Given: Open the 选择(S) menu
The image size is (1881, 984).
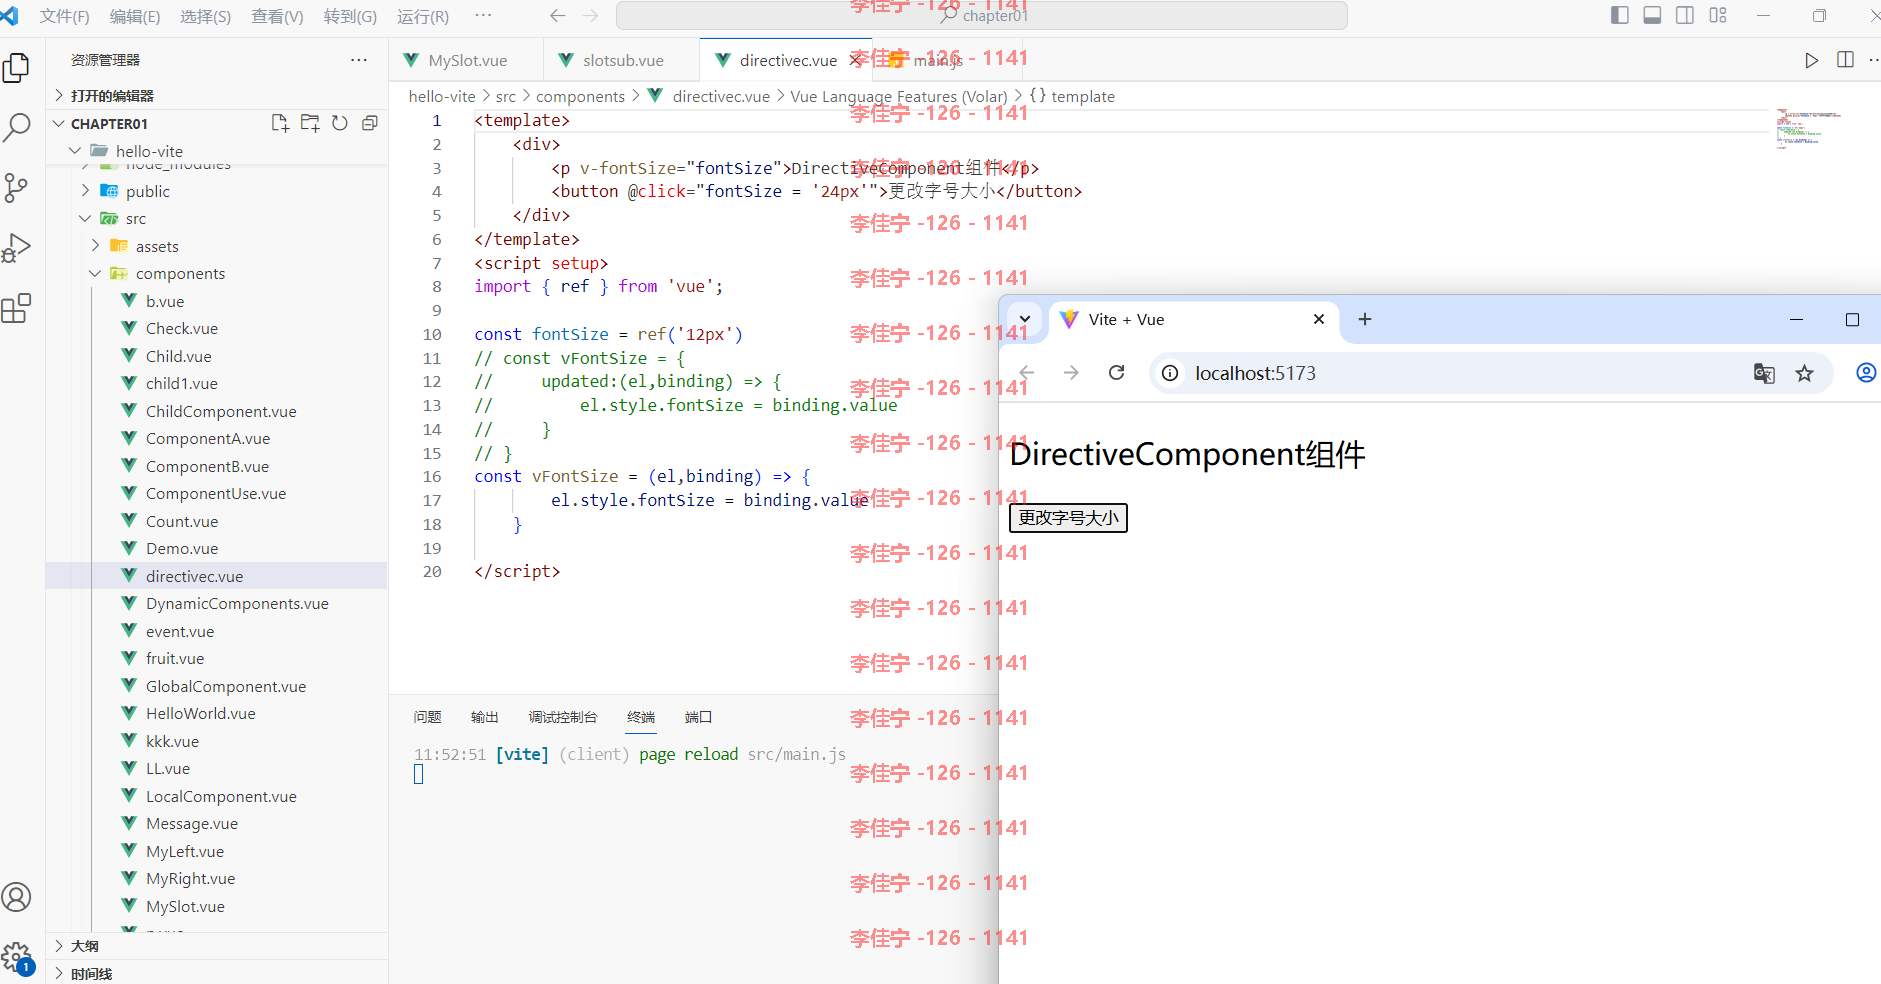Looking at the screenshot, I should [206, 16].
